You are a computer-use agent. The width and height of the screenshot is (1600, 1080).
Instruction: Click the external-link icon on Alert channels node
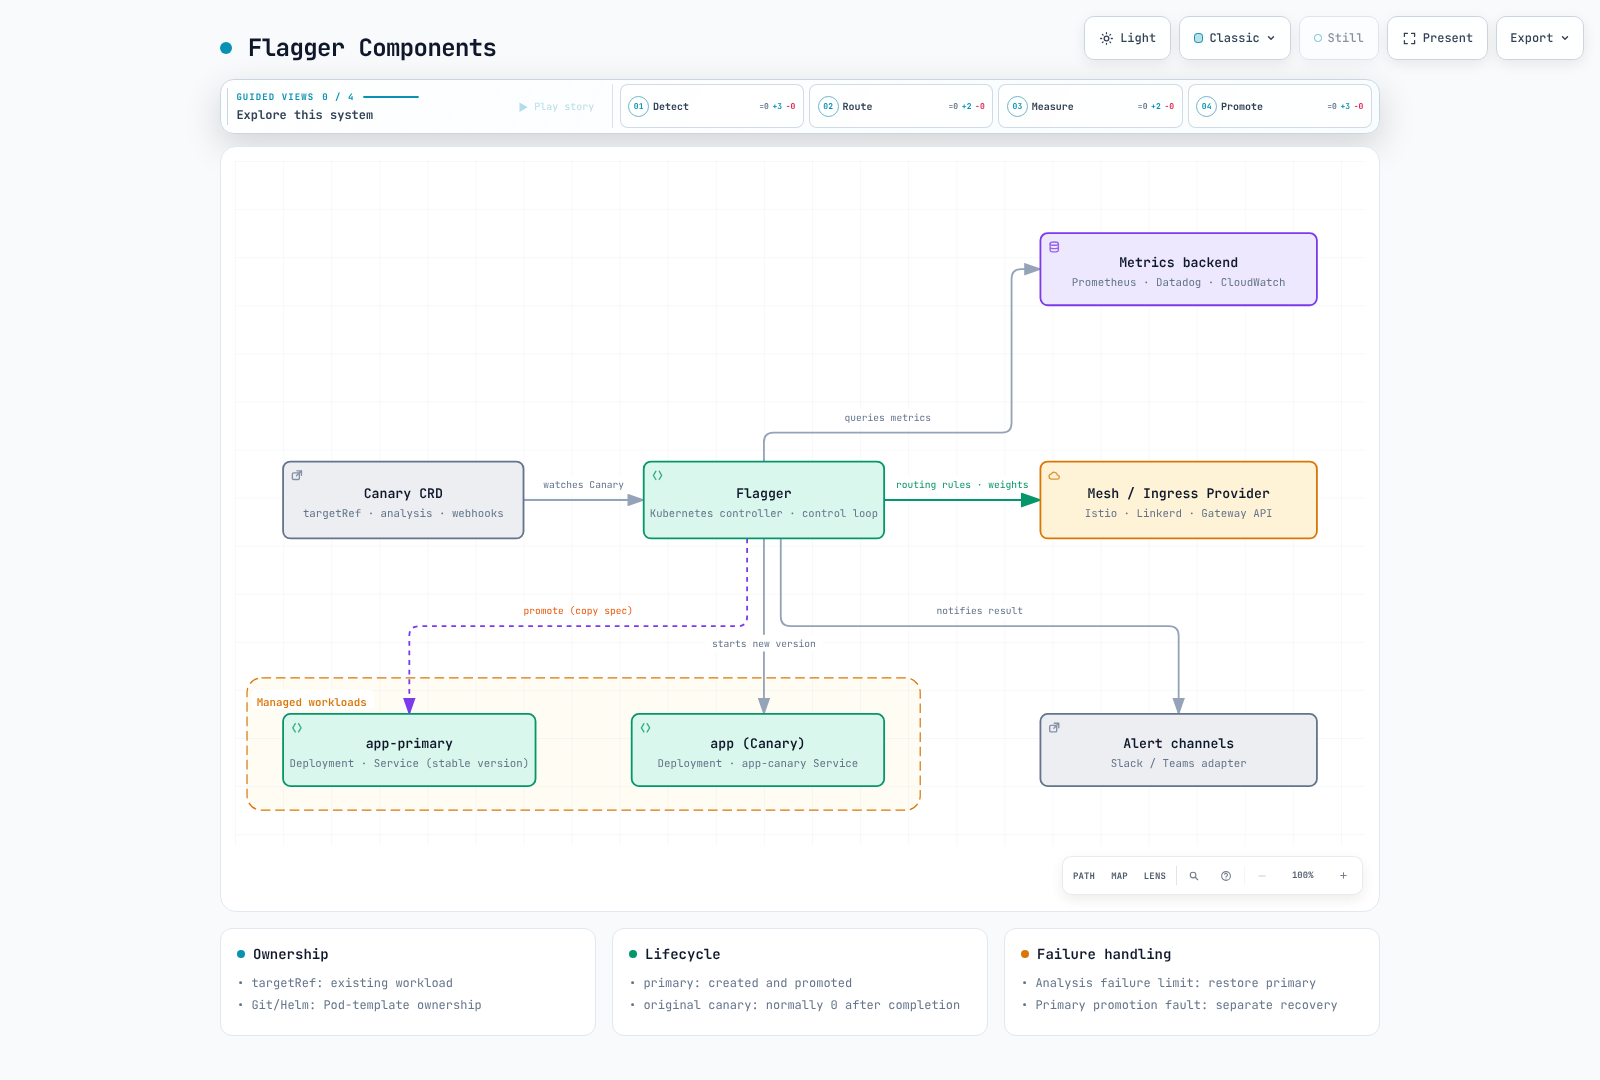point(1054,728)
